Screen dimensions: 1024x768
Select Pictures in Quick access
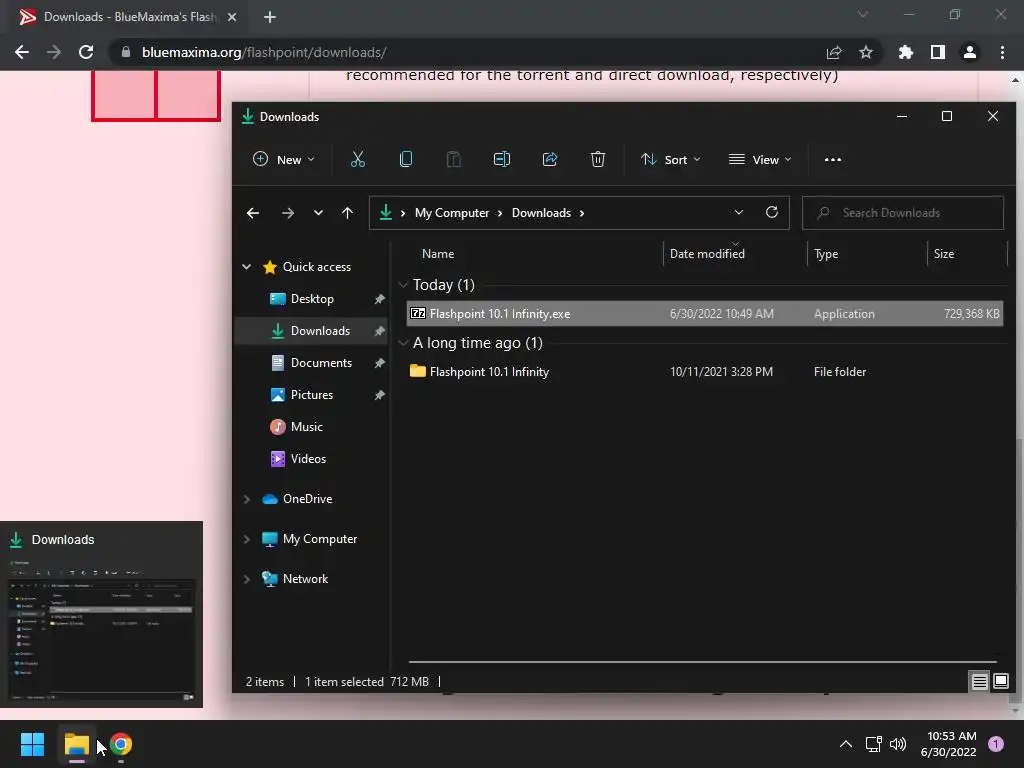coord(312,394)
